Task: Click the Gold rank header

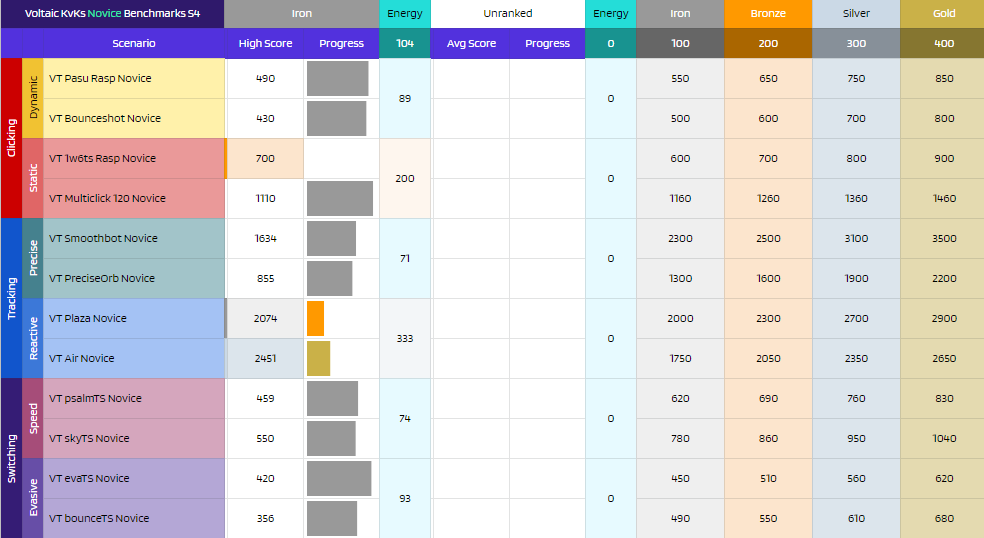Action: [x=944, y=14]
